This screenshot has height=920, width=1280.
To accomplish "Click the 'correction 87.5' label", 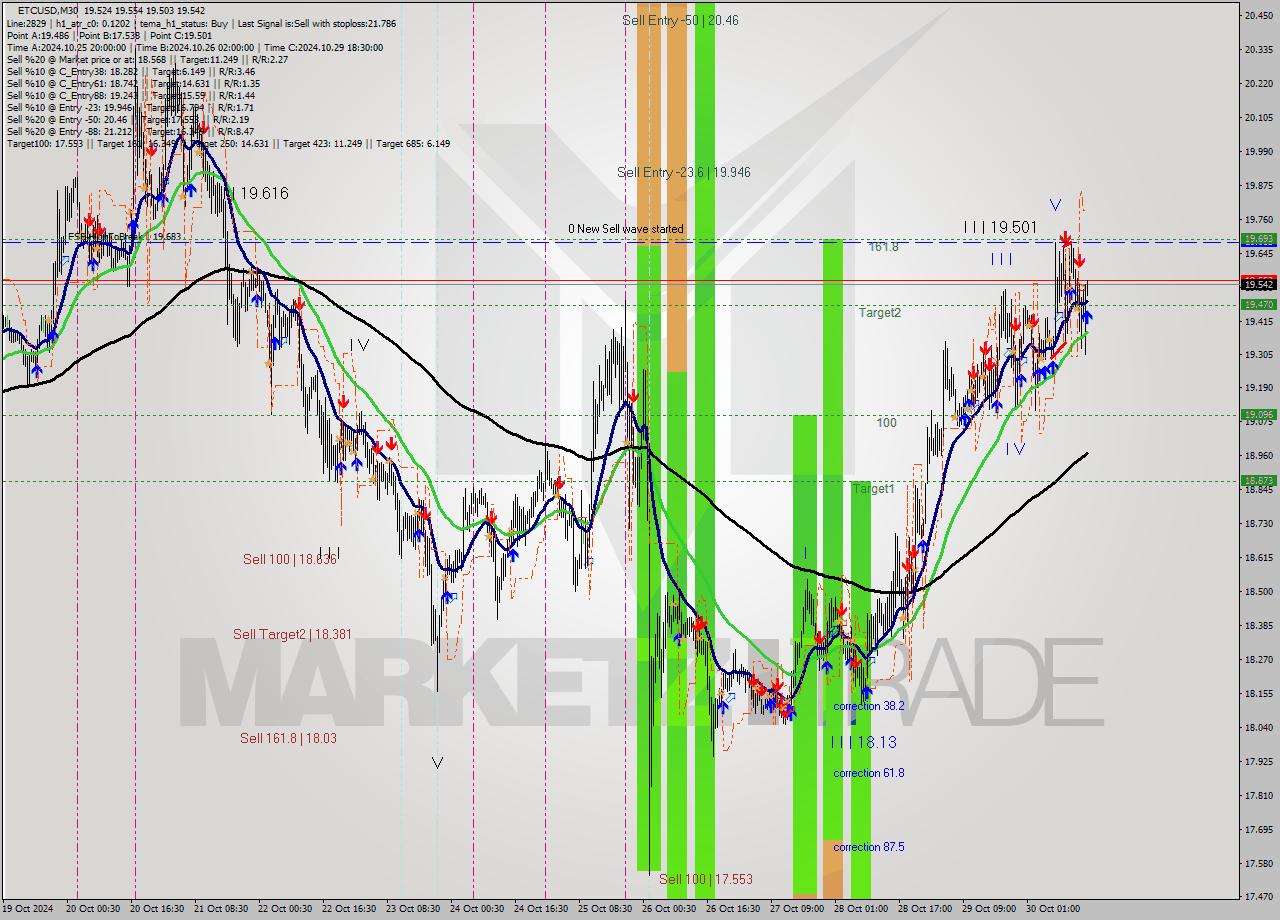I will (x=869, y=847).
